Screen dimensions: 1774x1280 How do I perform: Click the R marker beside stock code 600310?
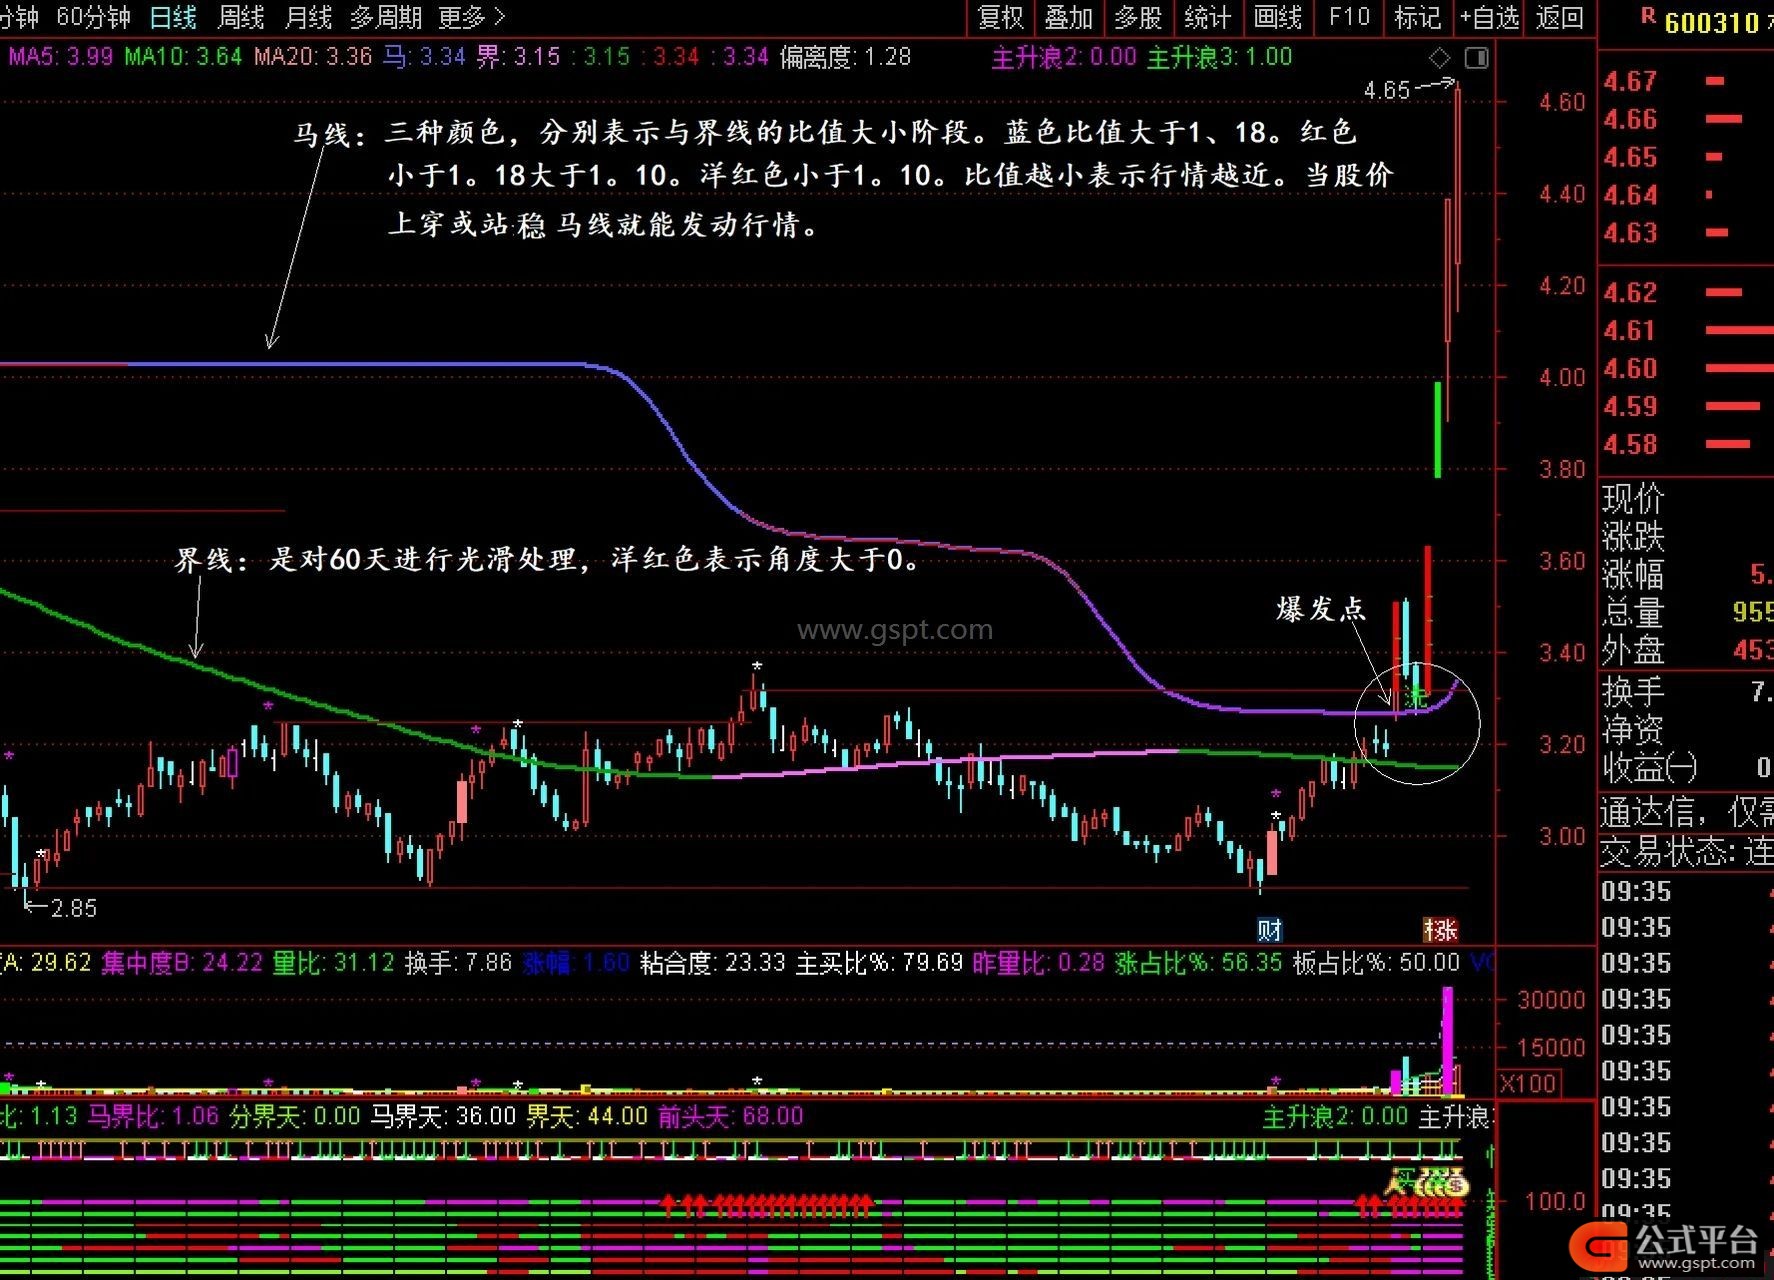click(1648, 17)
